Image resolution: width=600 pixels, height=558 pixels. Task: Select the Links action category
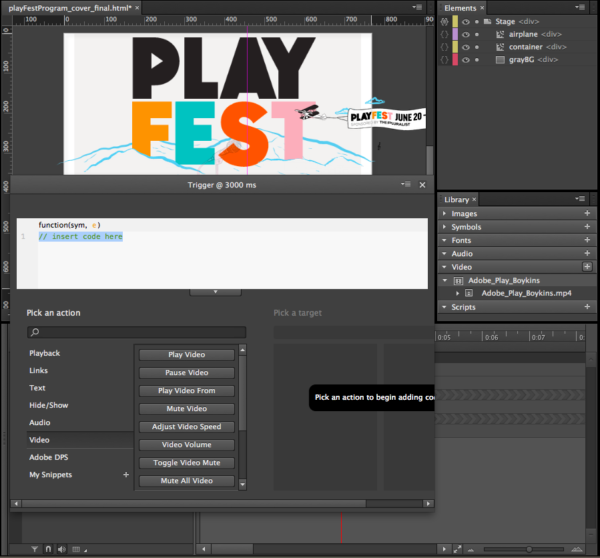click(x=38, y=370)
